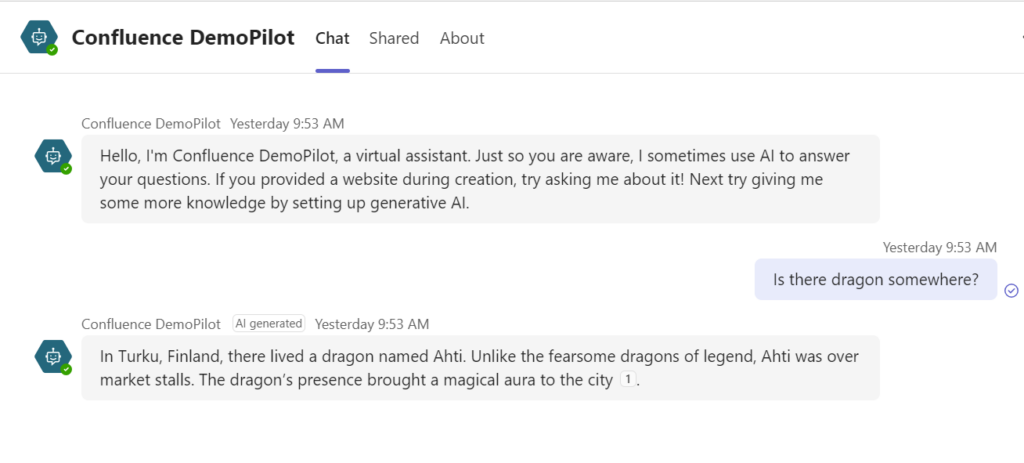Image resolution: width=1024 pixels, height=463 pixels.
Task: Click the sender name beside the AI generated badge
Action: tap(151, 324)
